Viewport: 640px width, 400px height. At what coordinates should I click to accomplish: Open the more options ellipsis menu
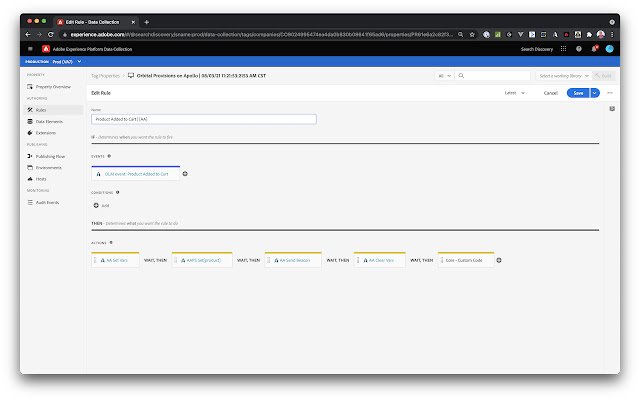pyautogui.click(x=610, y=93)
